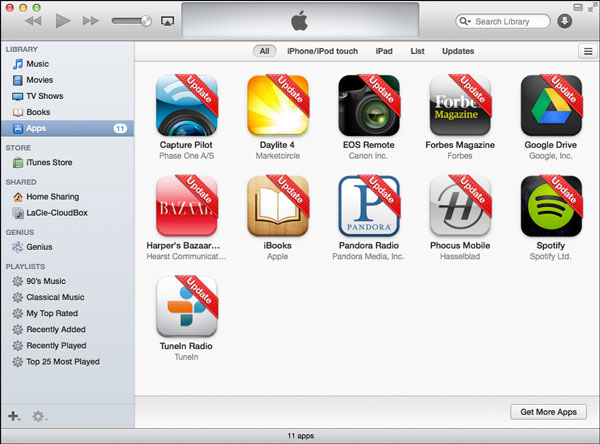
Task: Click the Apple logo status display
Action: coord(300,20)
